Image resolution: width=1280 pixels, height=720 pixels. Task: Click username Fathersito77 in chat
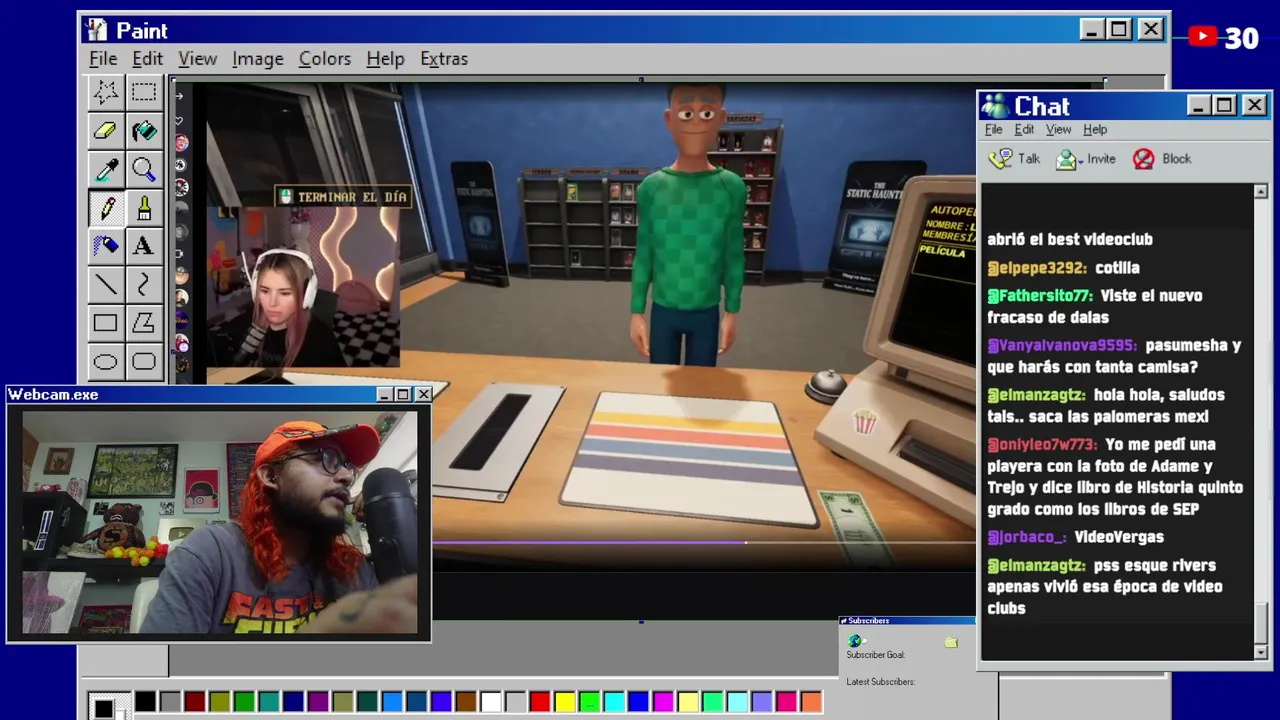click(x=1039, y=296)
